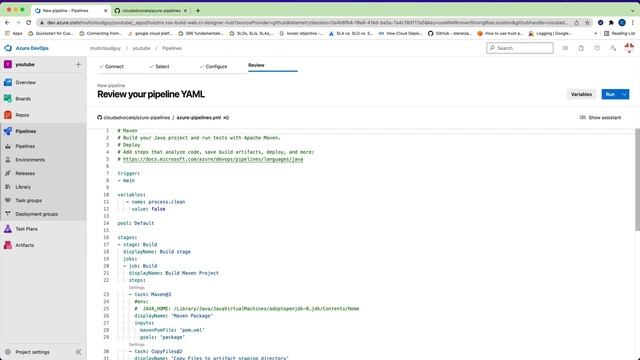Open the Reading List in bookmarks bar
The image size is (640, 360).
pyautogui.click(x=619, y=33)
